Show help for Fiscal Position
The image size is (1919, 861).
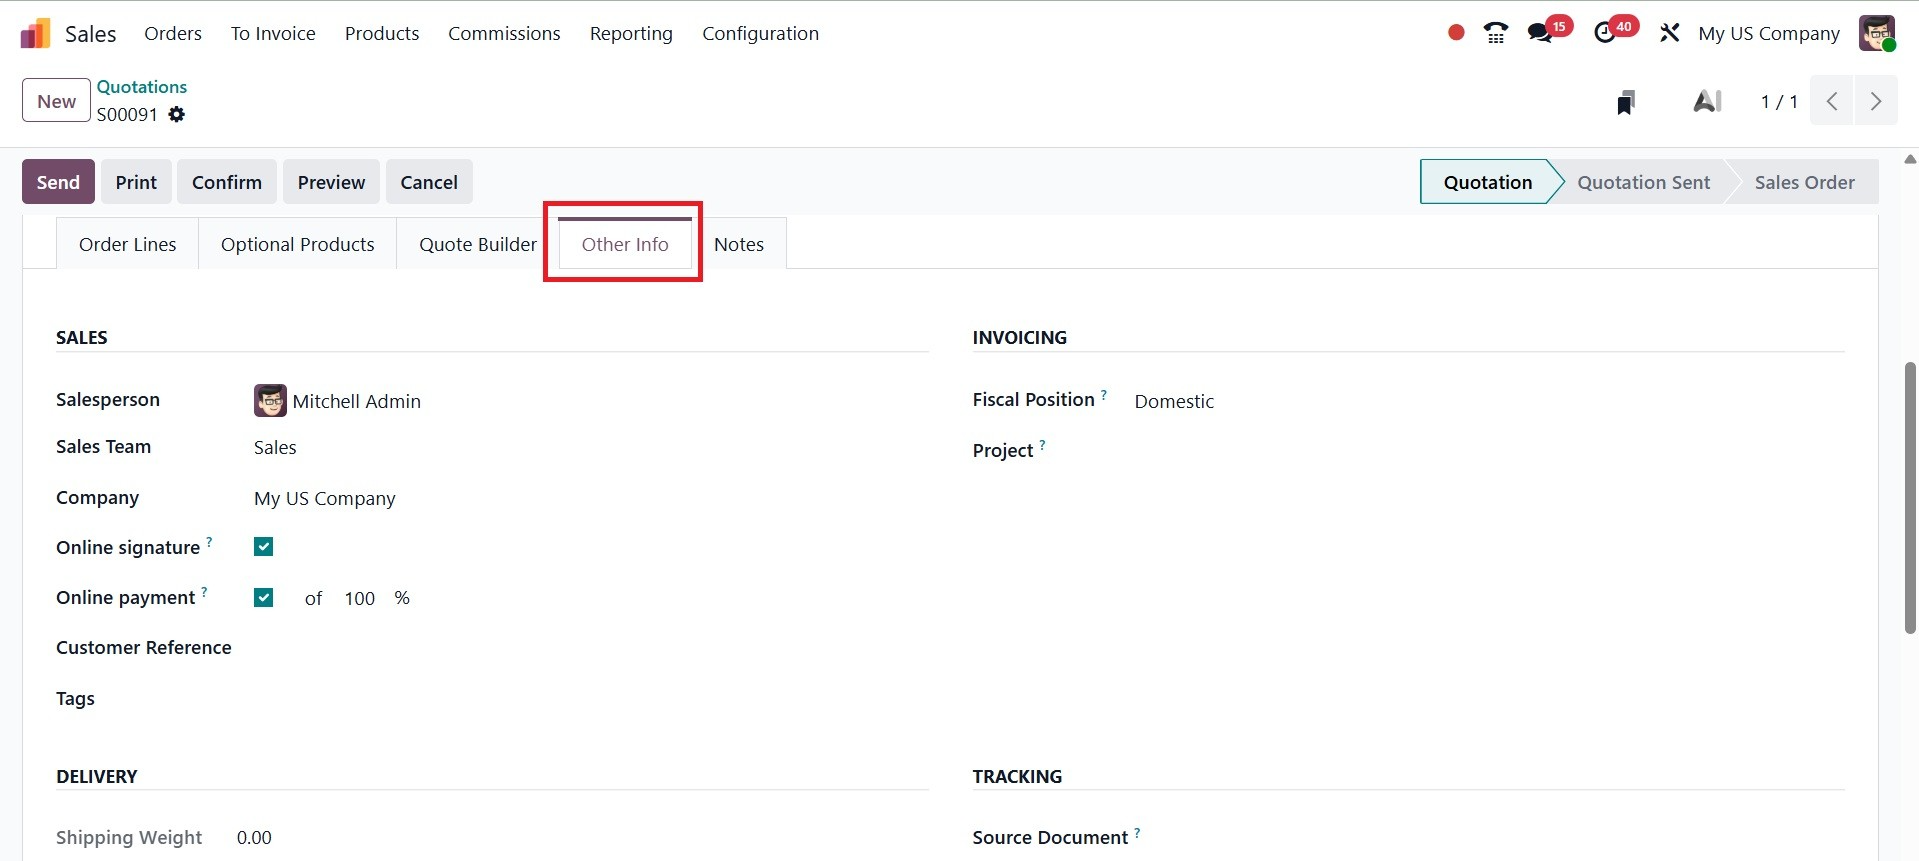point(1104,394)
